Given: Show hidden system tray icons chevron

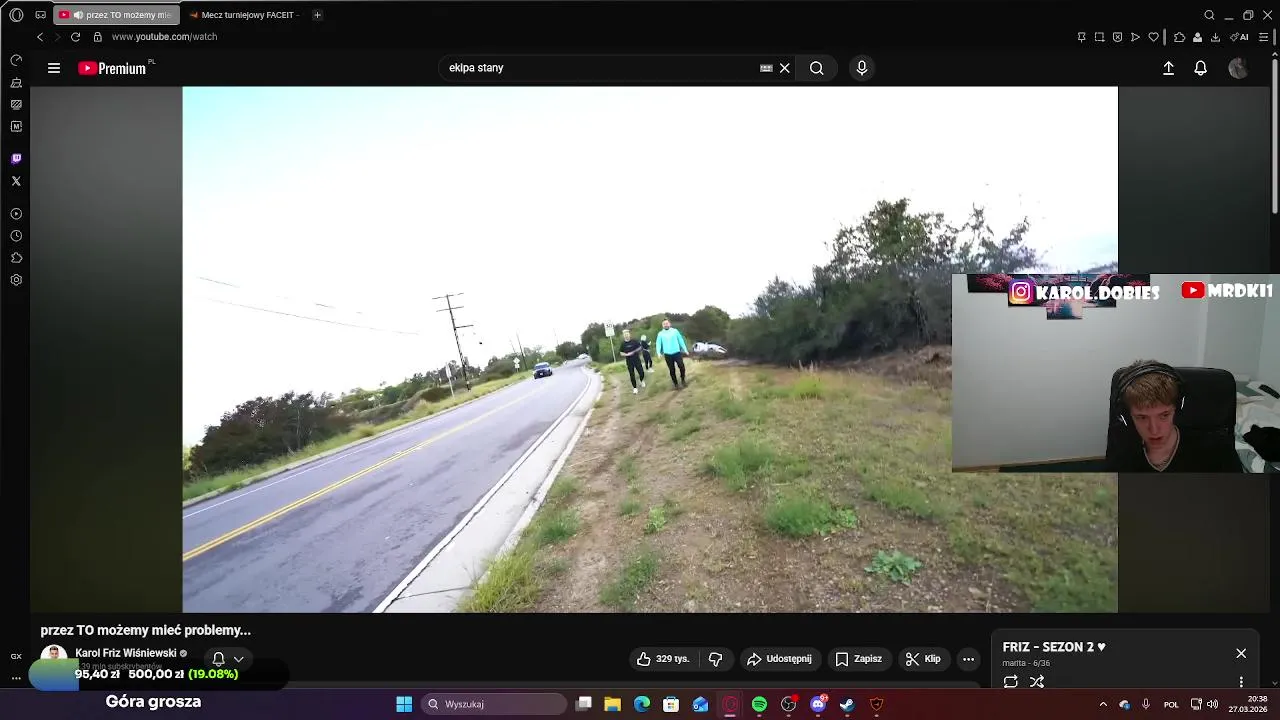Looking at the screenshot, I should click(x=1103, y=704).
